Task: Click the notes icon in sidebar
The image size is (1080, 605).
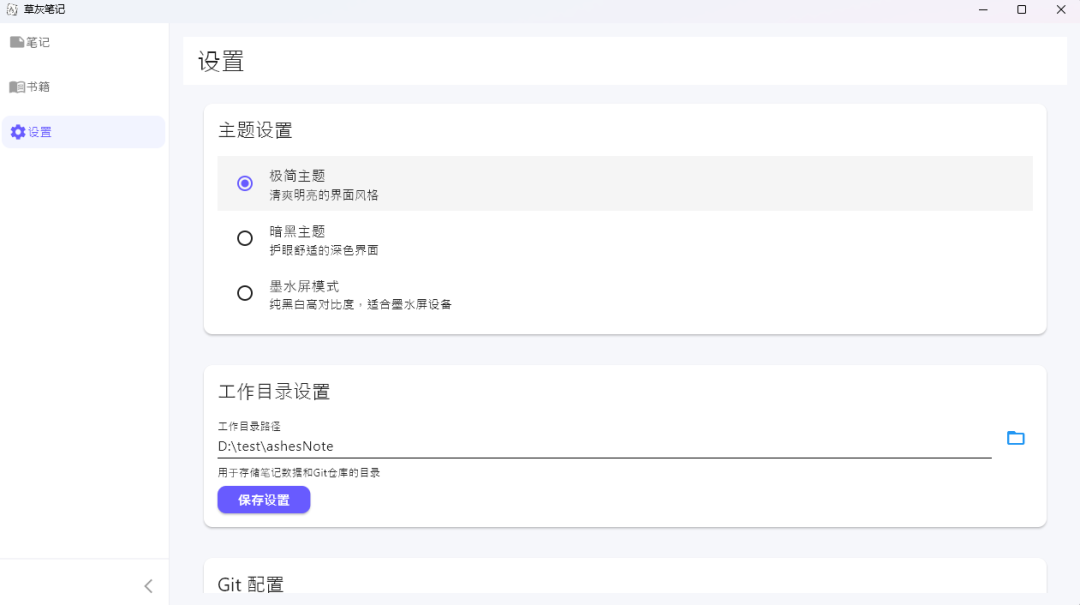Action: [x=17, y=42]
